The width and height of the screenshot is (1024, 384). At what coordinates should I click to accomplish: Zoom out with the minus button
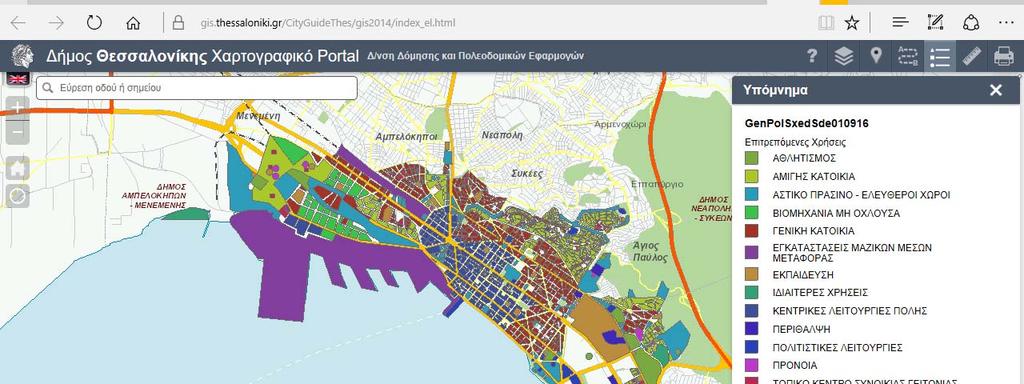(18, 132)
